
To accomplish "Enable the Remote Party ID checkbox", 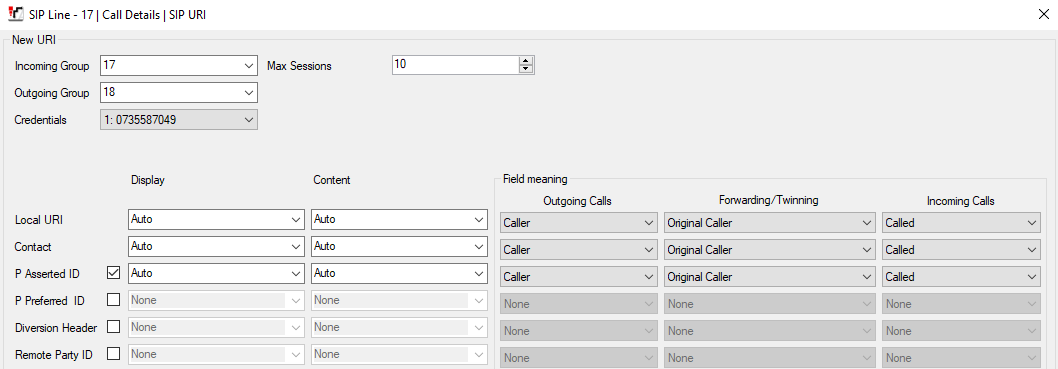I will tap(113, 353).
